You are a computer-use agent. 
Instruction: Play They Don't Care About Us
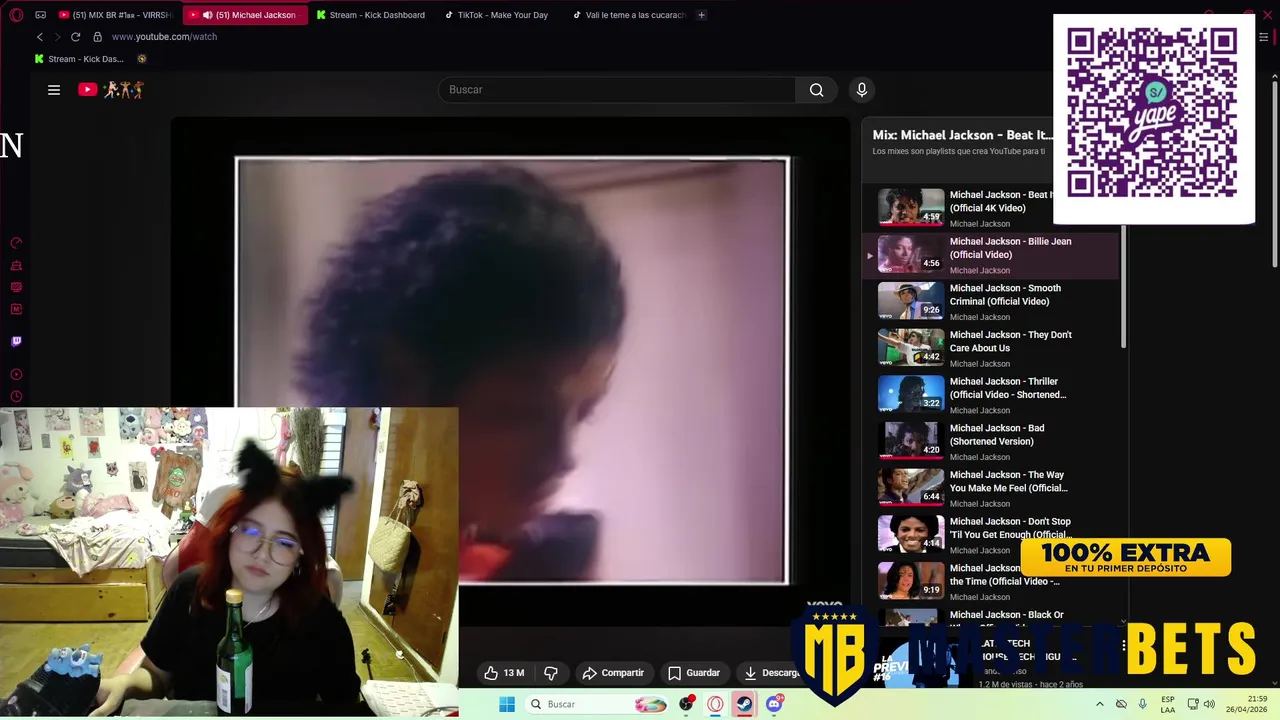[x=990, y=348]
